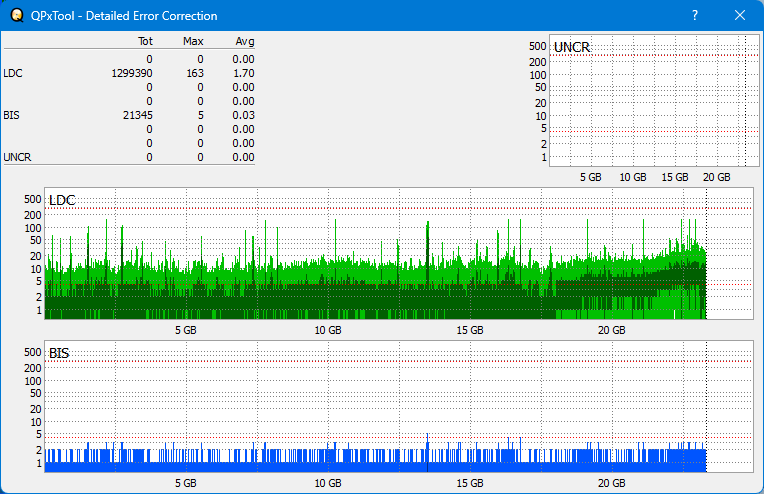Viewport: 764px width, 494px height.
Task: Select the BIS total value 21345
Action: pos(138,115)
